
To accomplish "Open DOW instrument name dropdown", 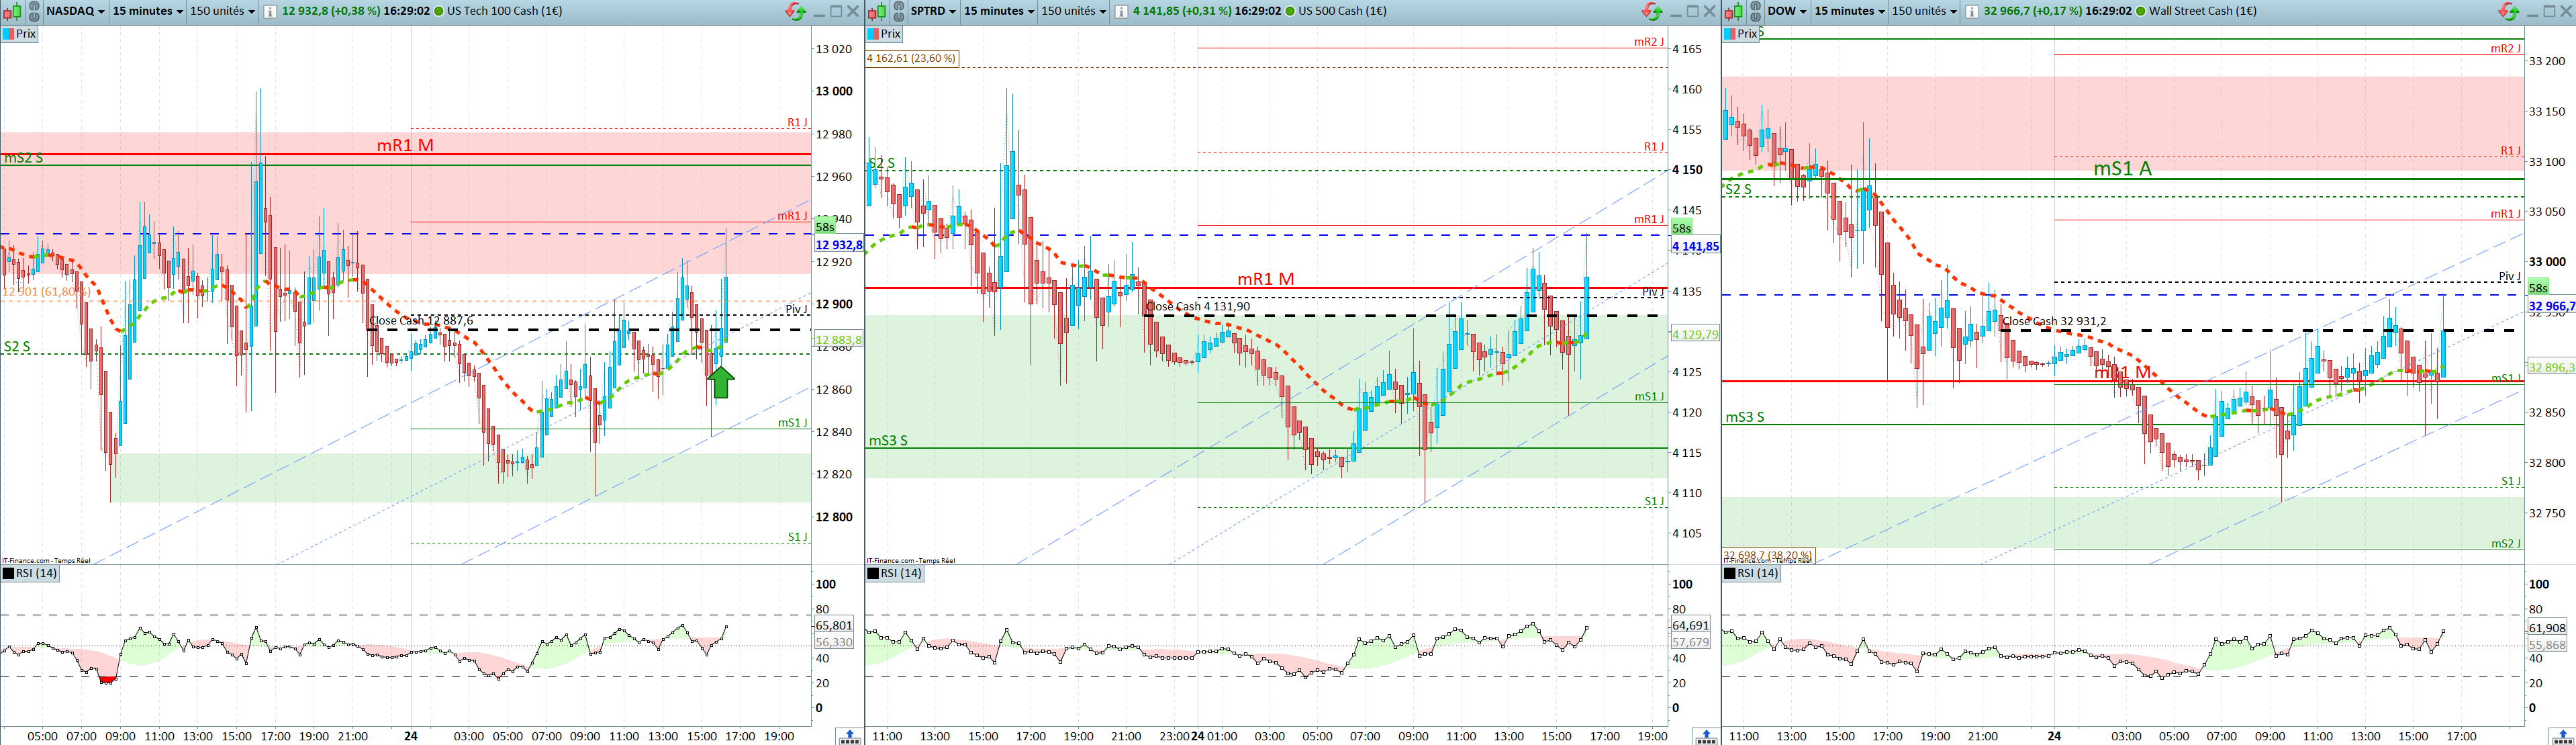I will point(1786,11).
